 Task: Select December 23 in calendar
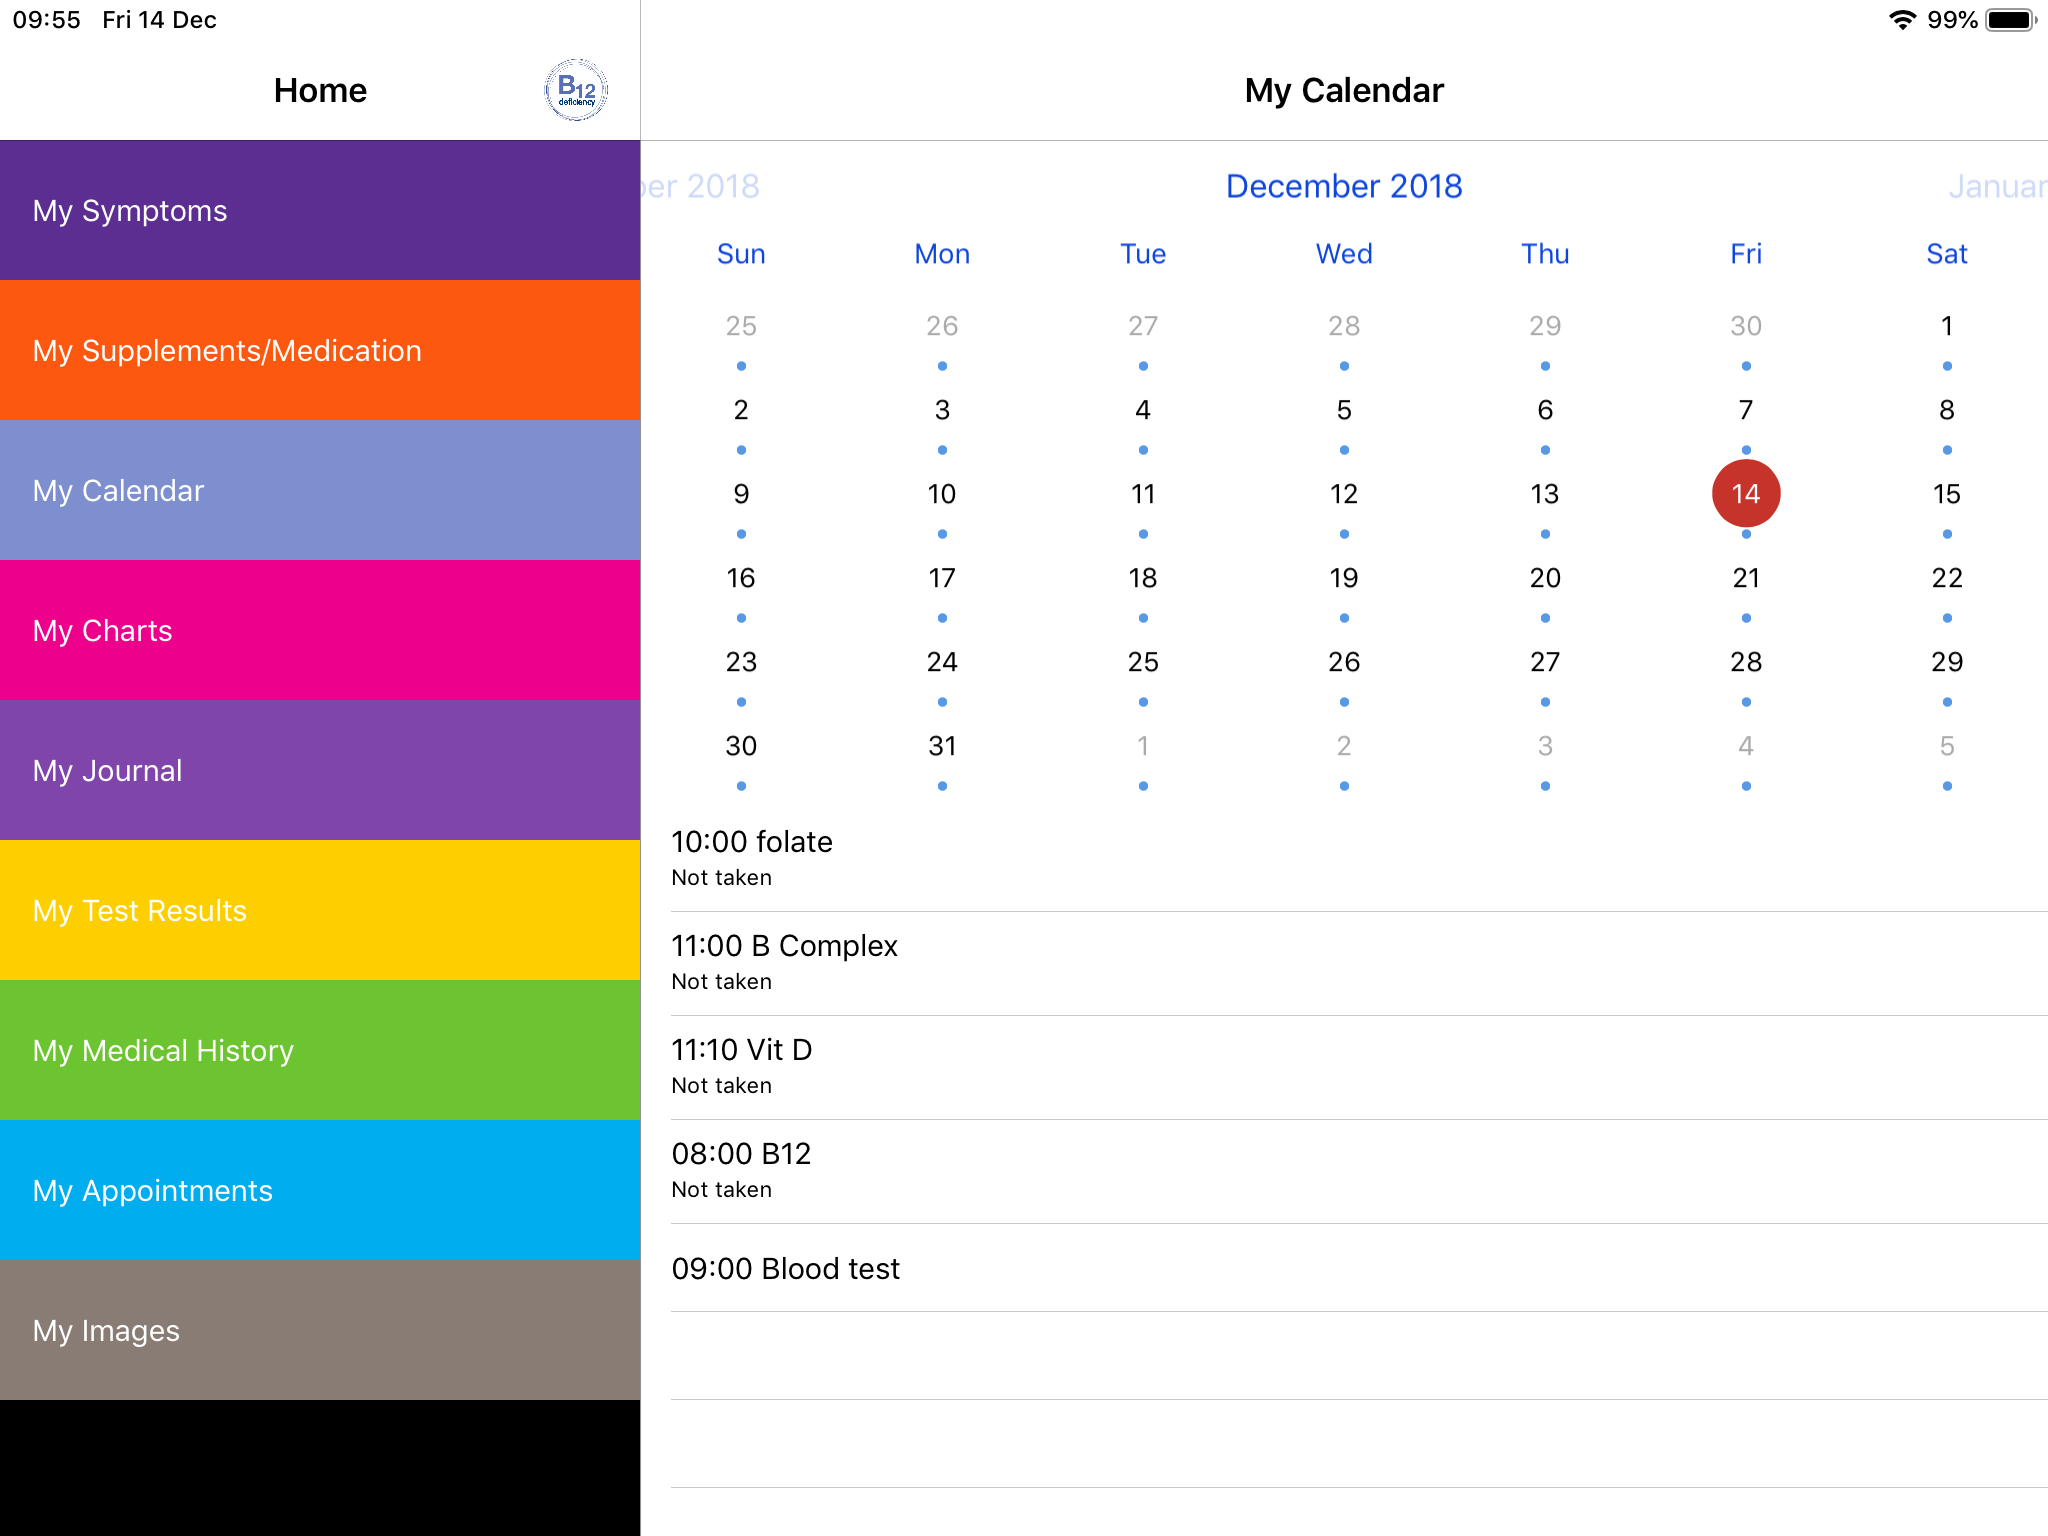pyautogui.click(x=741, y=662)
